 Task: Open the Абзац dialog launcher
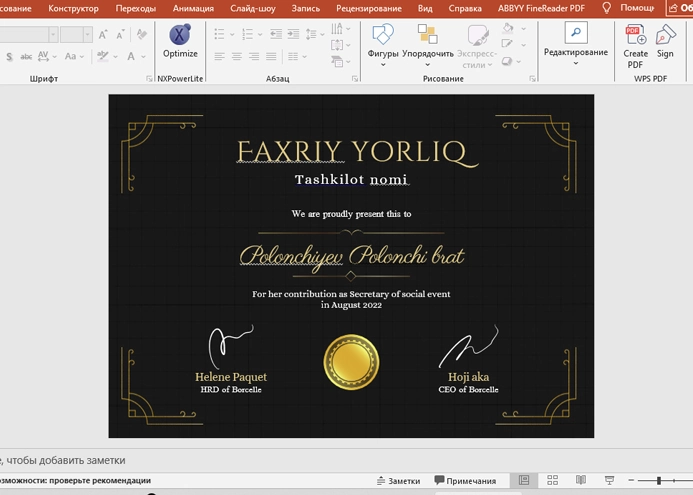[355, 79]
